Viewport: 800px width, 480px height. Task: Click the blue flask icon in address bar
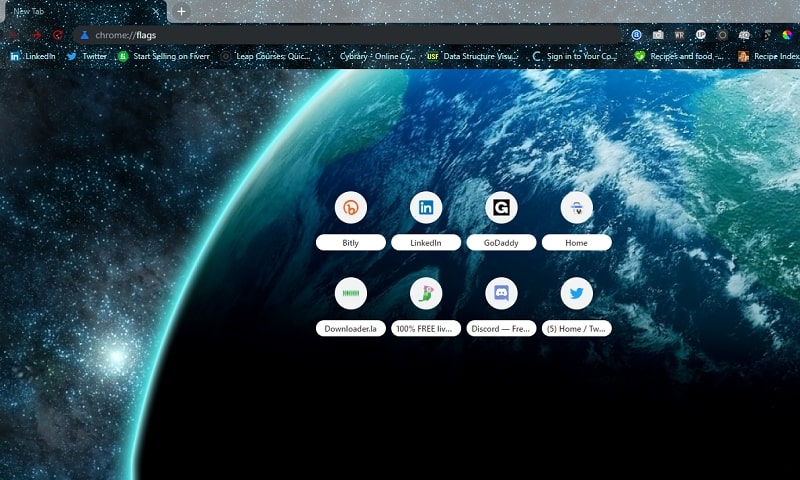click(x=85, y=35)
